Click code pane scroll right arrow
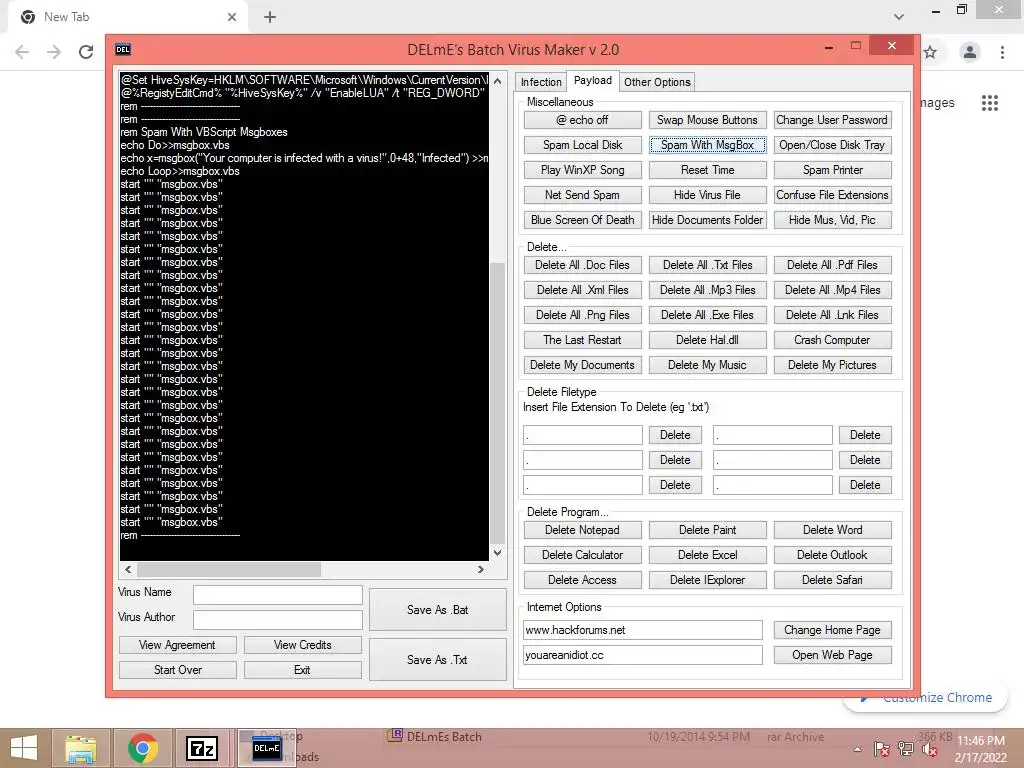The height and width of the screenshot is (768, 1024). (481, 569)
